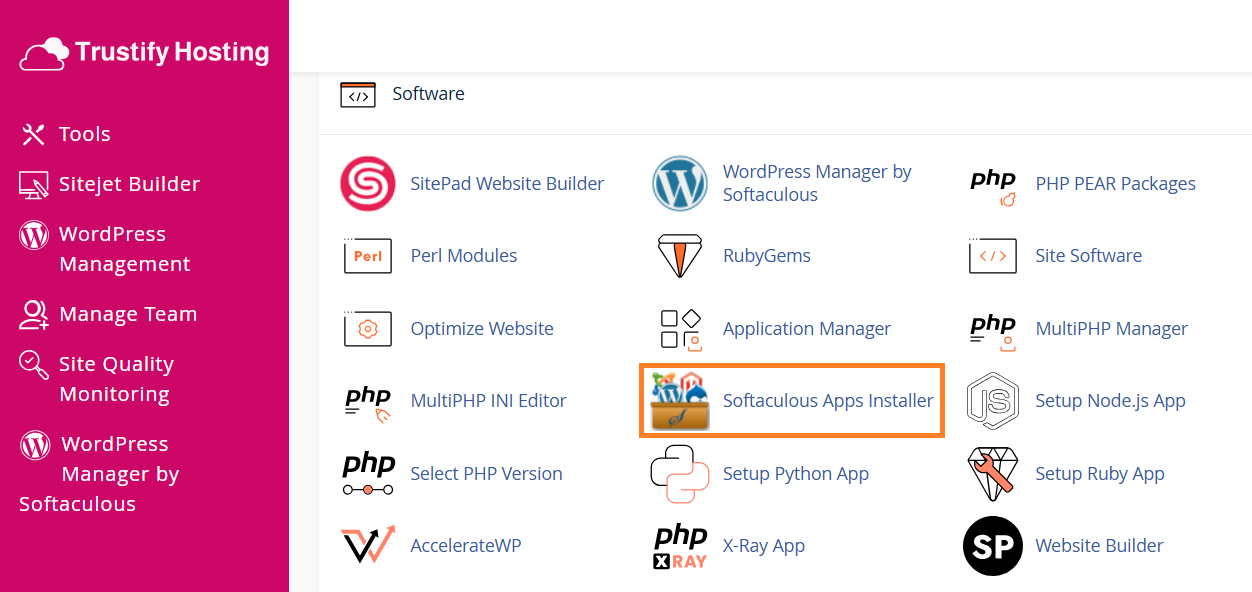Open MultiPHP INI Editor link
This screenshot has height=592, width=1252.
pos(488,400)
